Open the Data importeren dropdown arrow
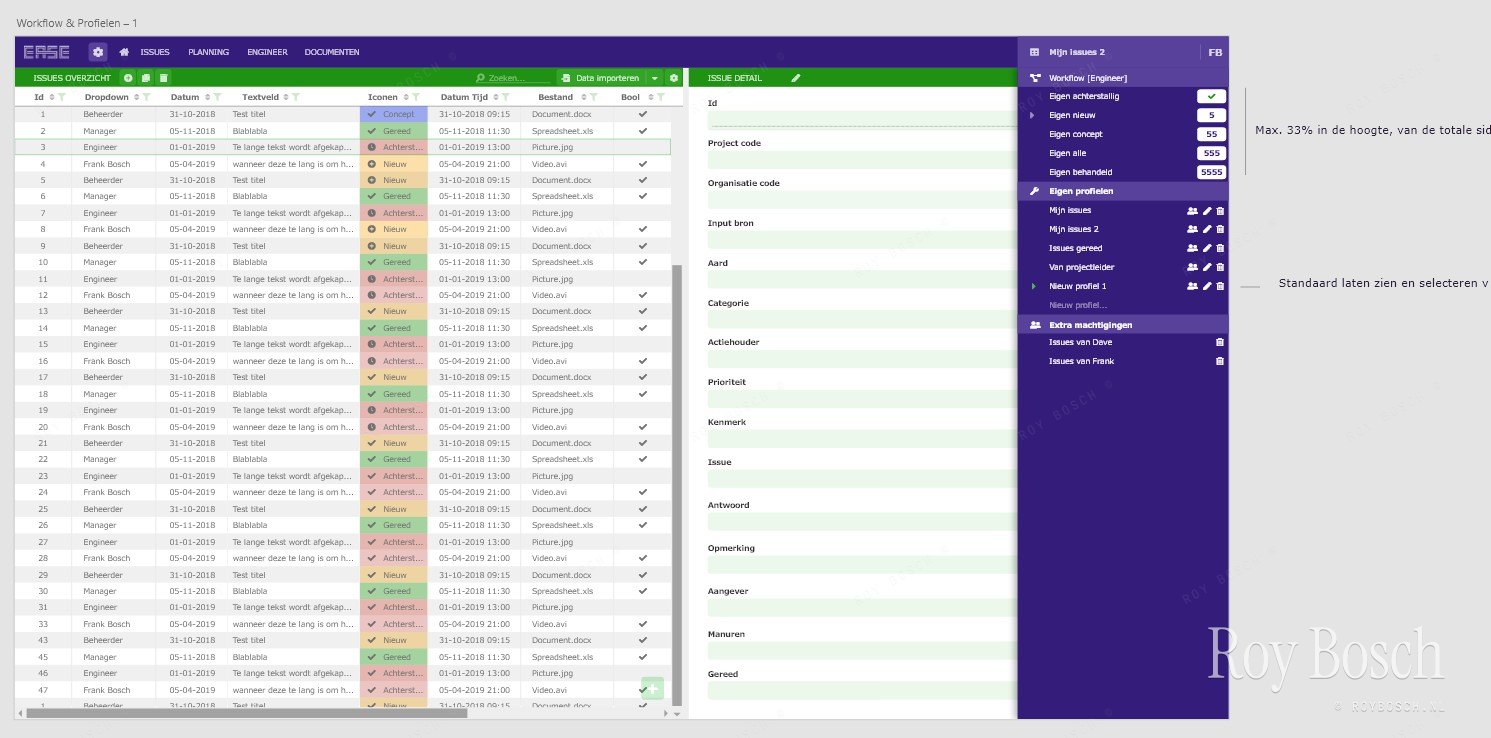The width and height of the screenshot is (1491, 738). (654, 78)
